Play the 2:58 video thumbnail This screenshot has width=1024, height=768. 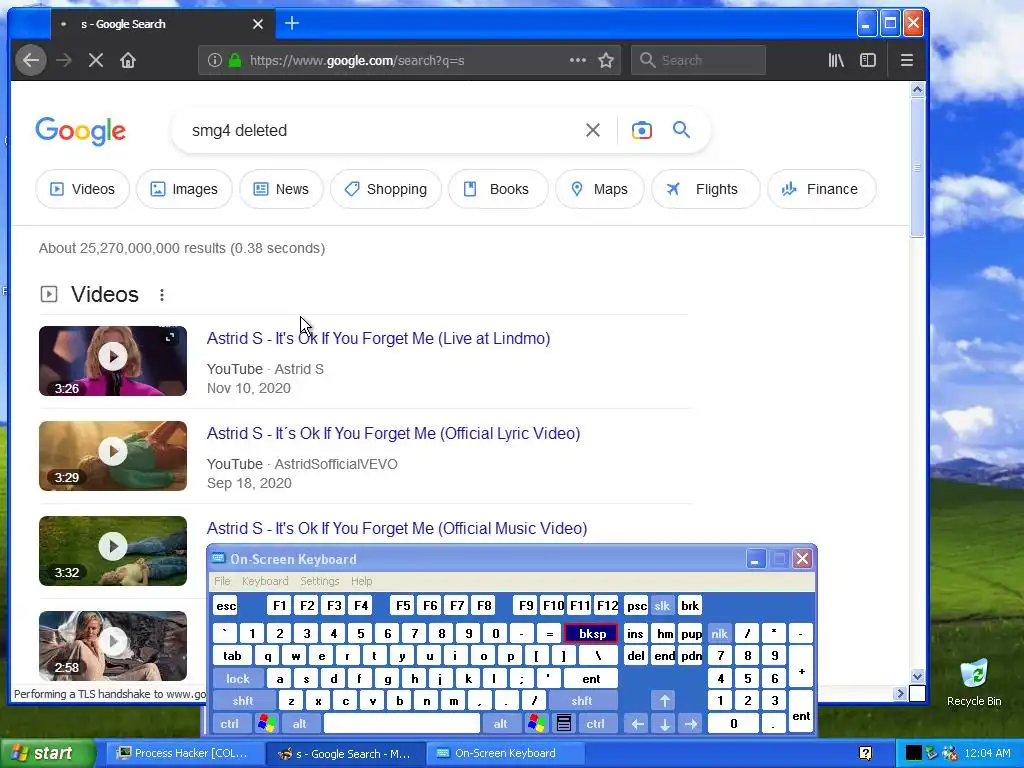113,645
